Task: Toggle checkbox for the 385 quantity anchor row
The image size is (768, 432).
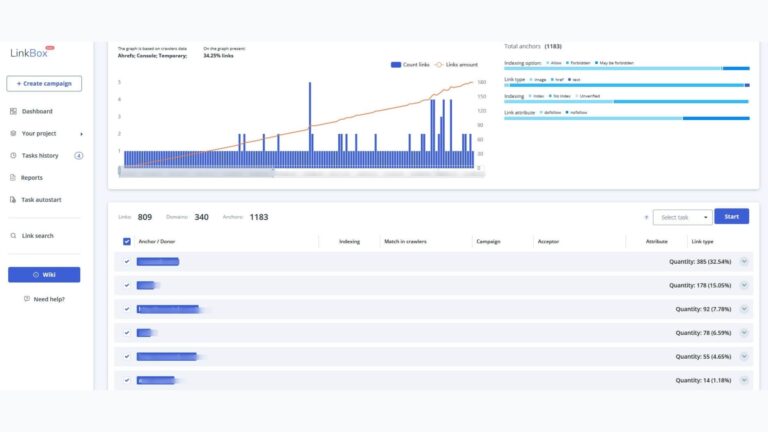Action: point(127,262)
